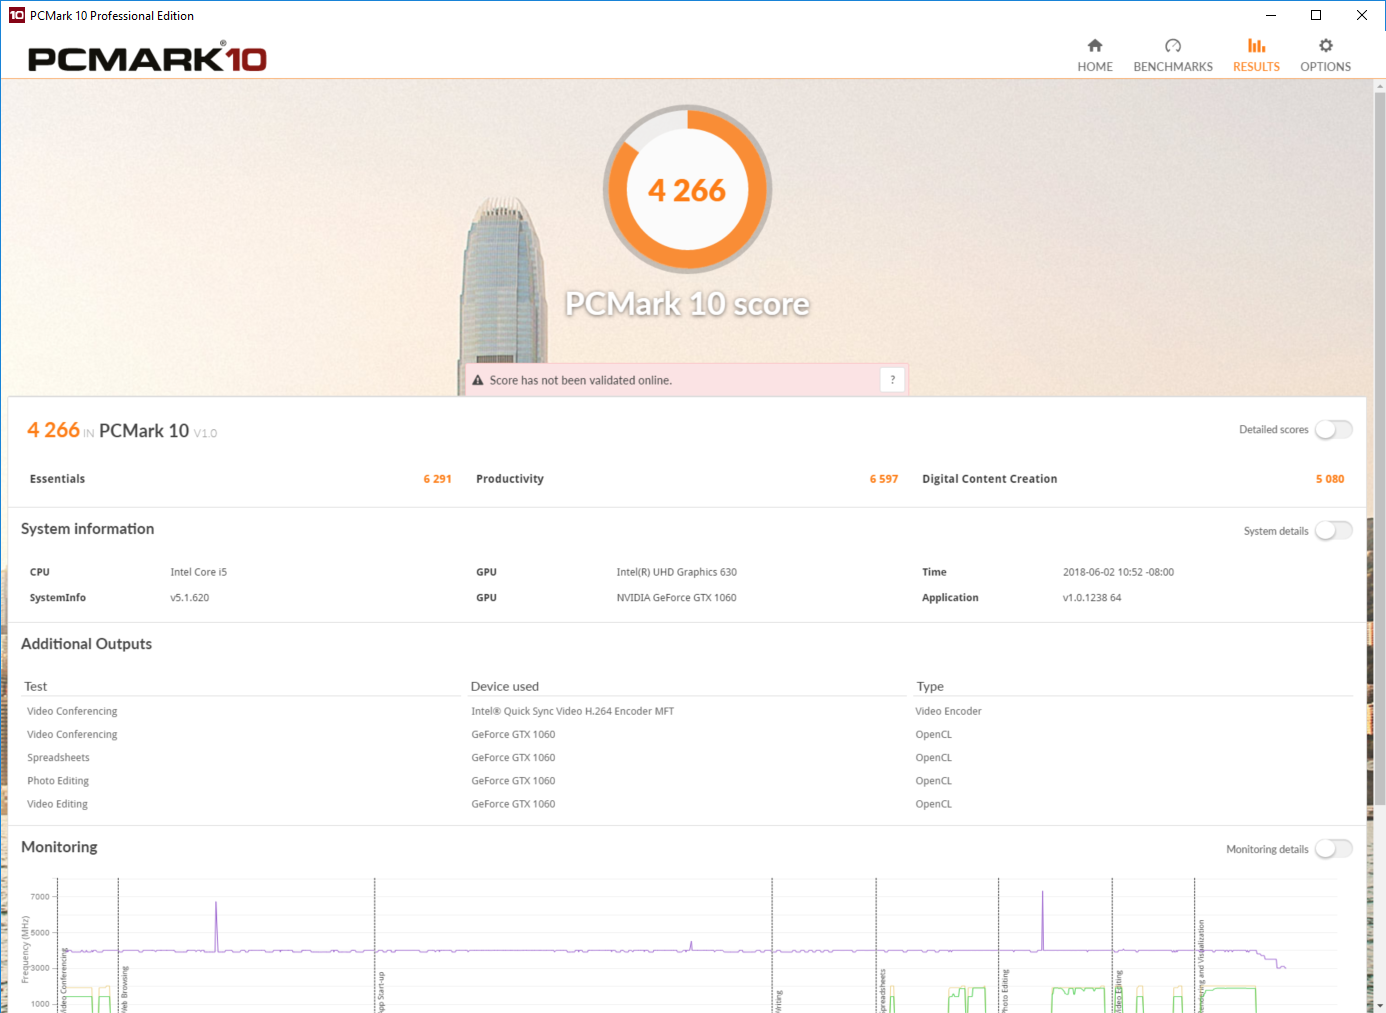Click the 'Video Encoder' type cell
The image size is (1386, 1013).
(x=948, y=711)
